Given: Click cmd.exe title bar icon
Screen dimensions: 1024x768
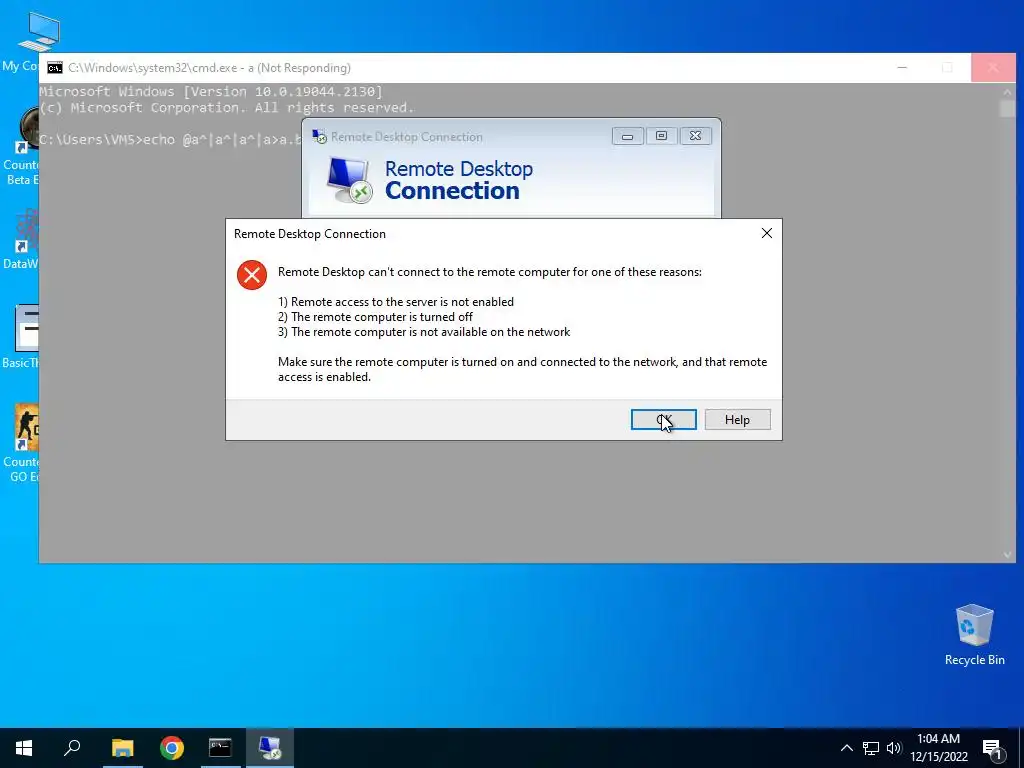Looking at the screenshot, I should tap(55, 68).
